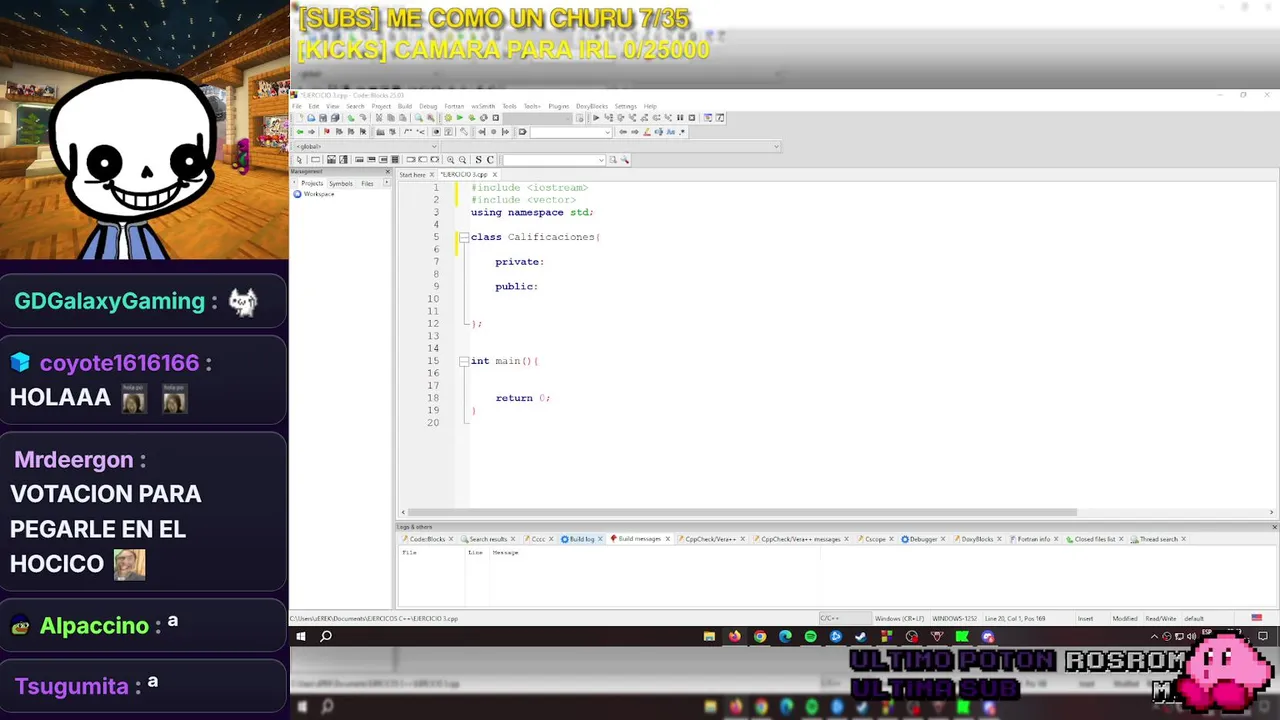The width and height of the screenshot is (1280, 720).
Task: Click the language flag in status bar
Action: coord(1257,618)
